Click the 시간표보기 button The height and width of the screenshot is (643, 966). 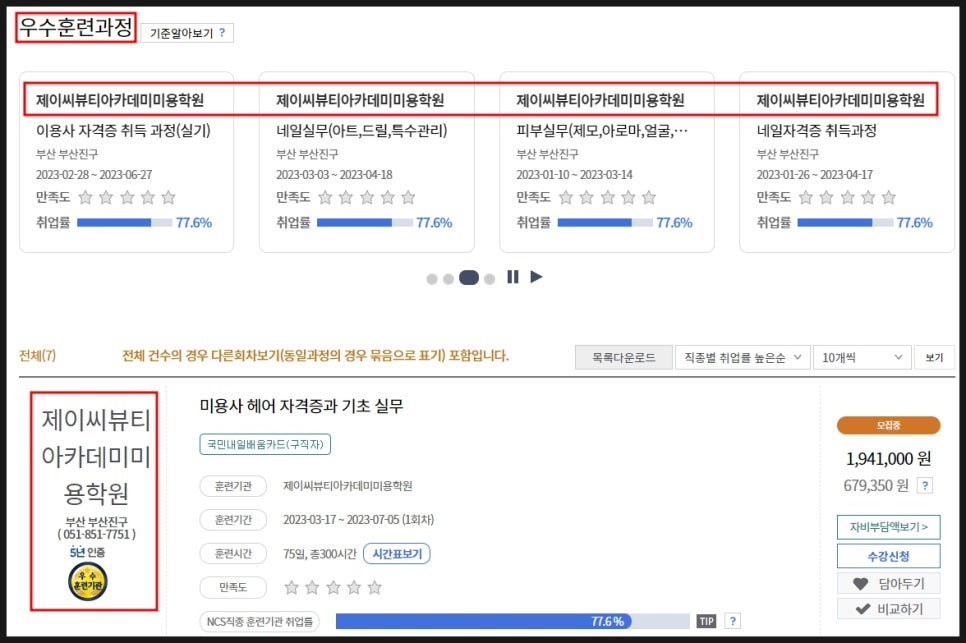[397, 554]
